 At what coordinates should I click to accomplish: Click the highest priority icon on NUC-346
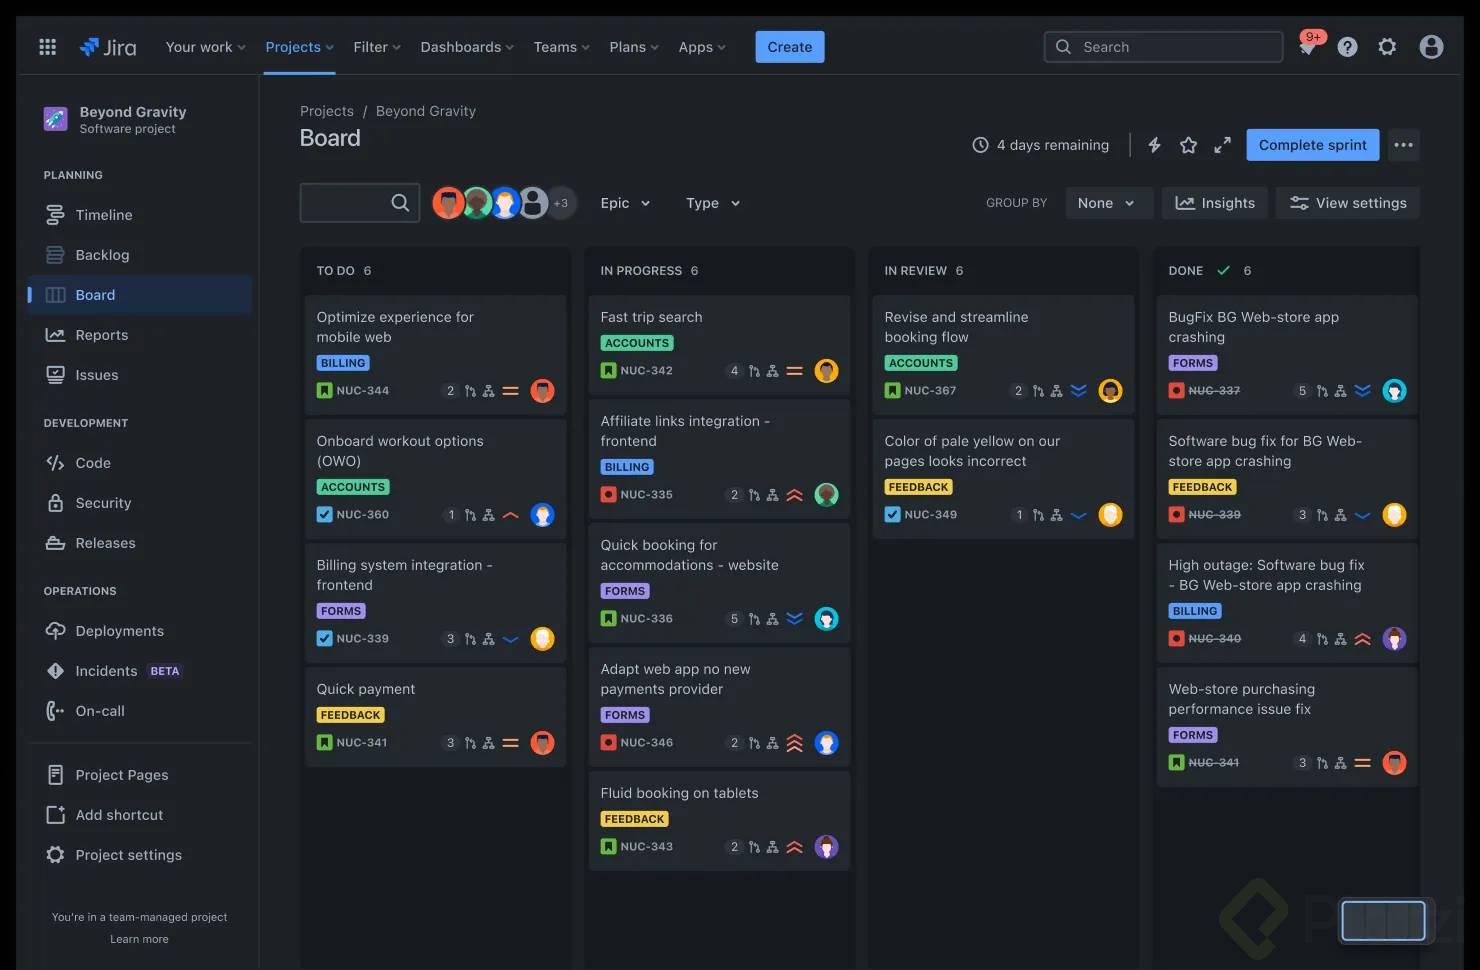coord(794,743)
